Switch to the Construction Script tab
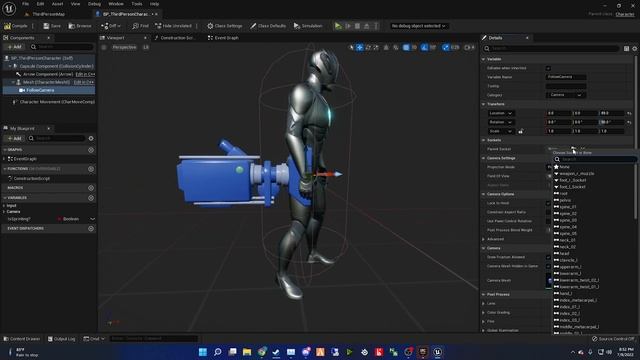Viewport: 640px width, 360px height. pos(175,38)
